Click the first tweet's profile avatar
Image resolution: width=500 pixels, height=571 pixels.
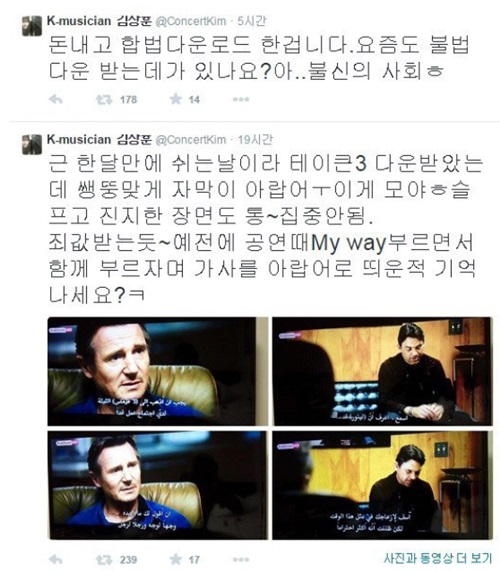[32, 25]
